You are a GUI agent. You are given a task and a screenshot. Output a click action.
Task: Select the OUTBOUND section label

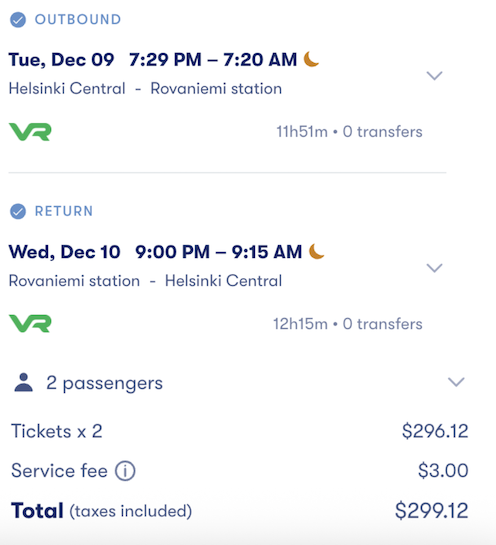pyautogui.click(x=78, y=19)
